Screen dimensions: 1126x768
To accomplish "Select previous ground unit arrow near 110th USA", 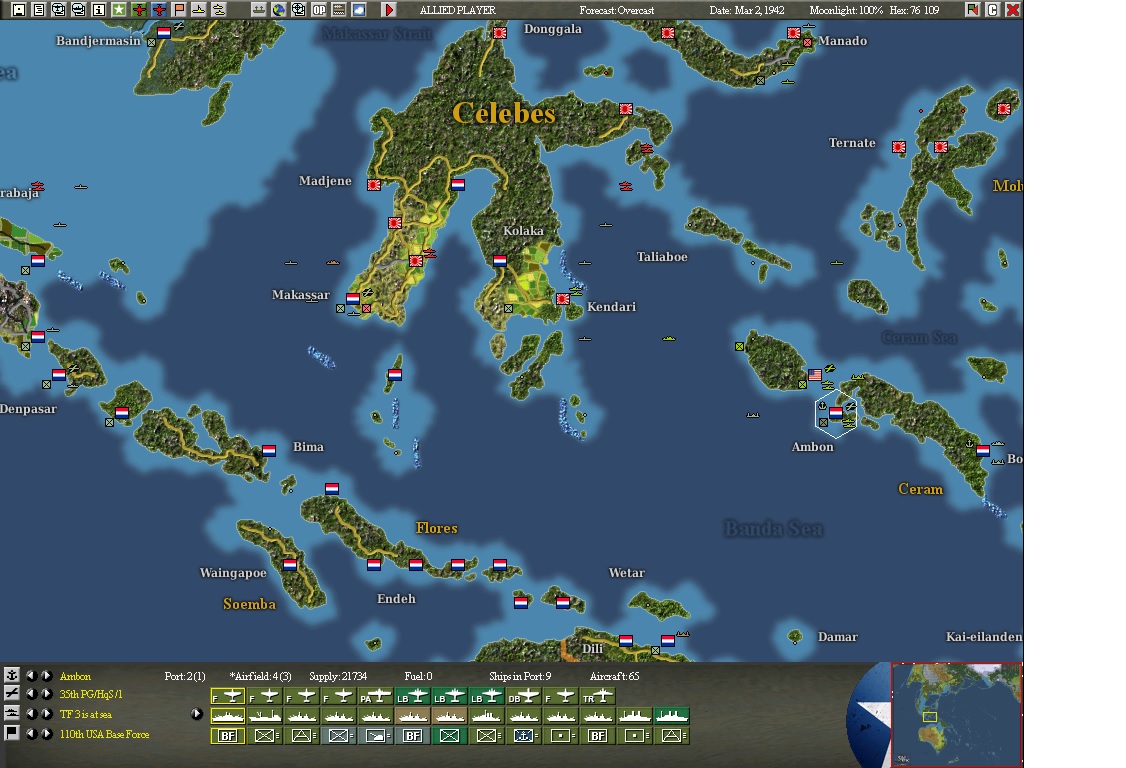I will [31, 734].
